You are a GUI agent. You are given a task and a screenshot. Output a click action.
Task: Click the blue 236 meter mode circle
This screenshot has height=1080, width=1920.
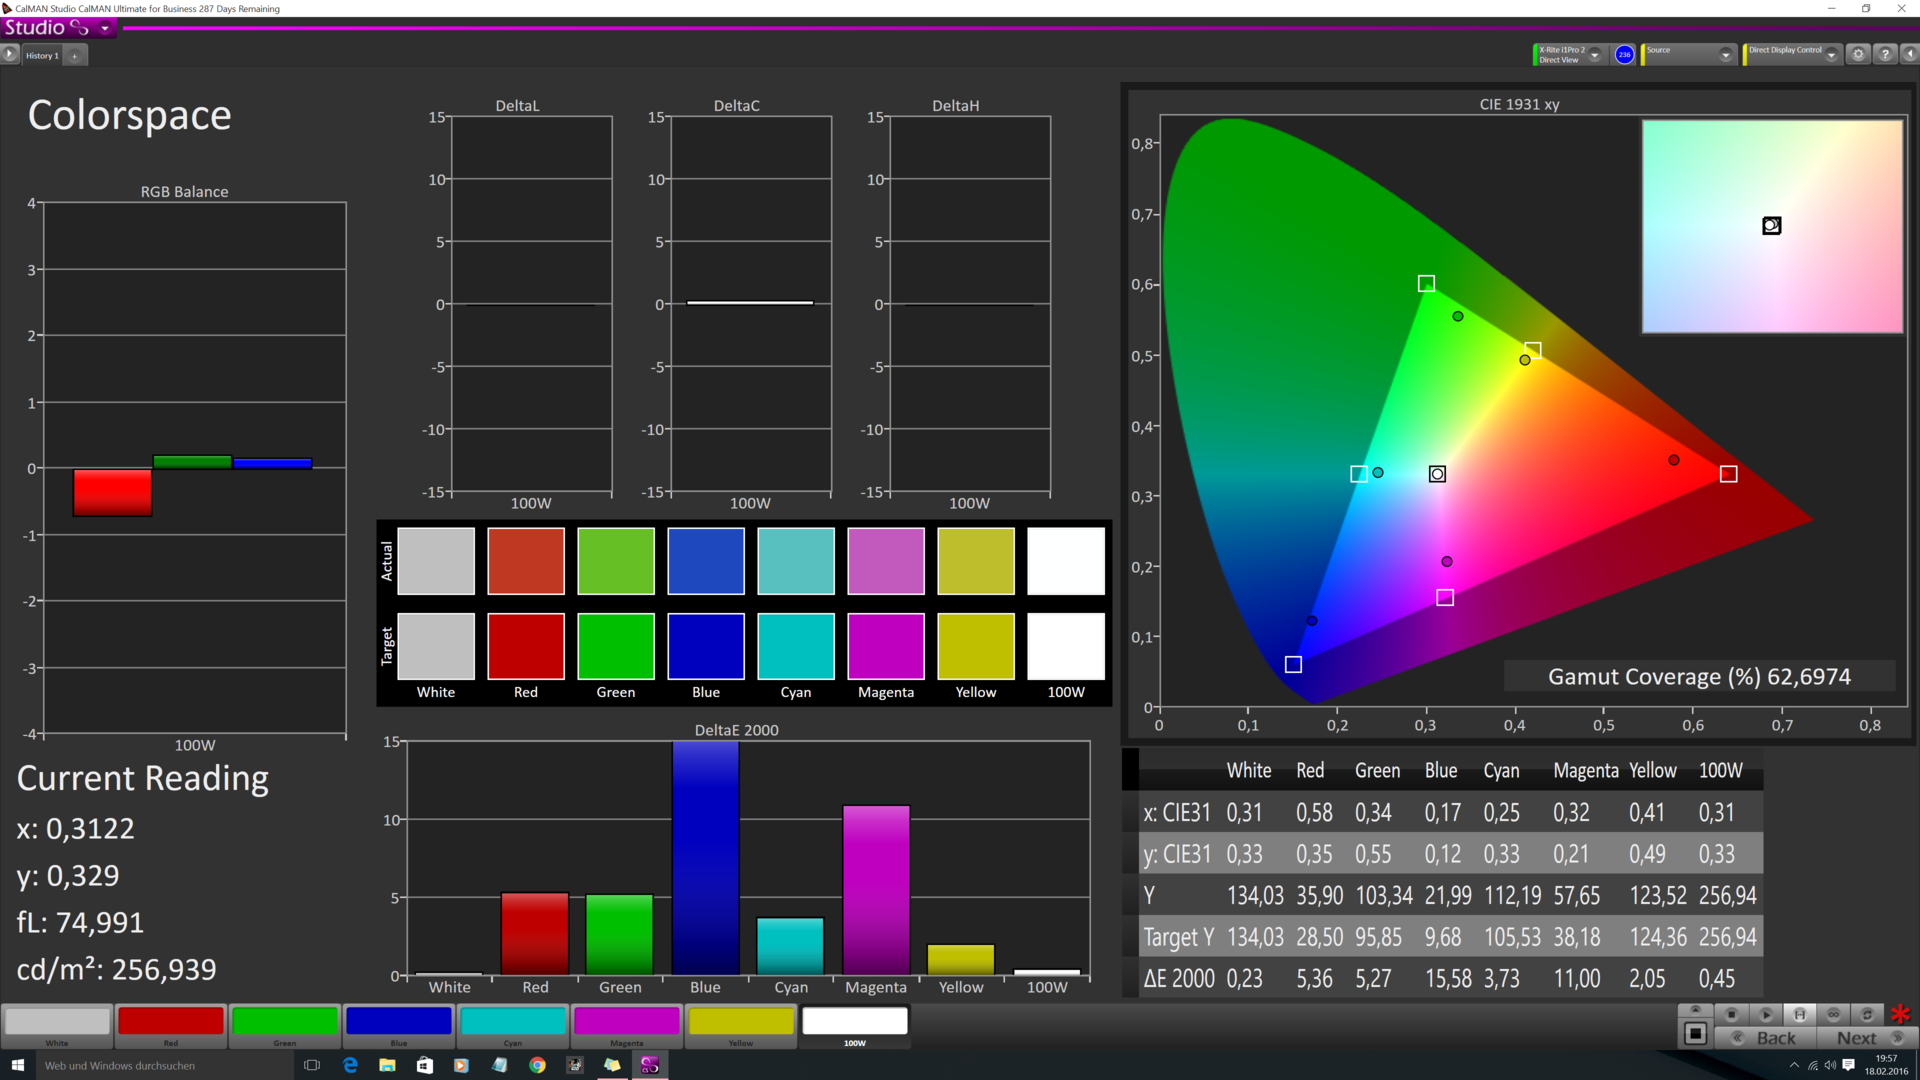point(1624,55)
